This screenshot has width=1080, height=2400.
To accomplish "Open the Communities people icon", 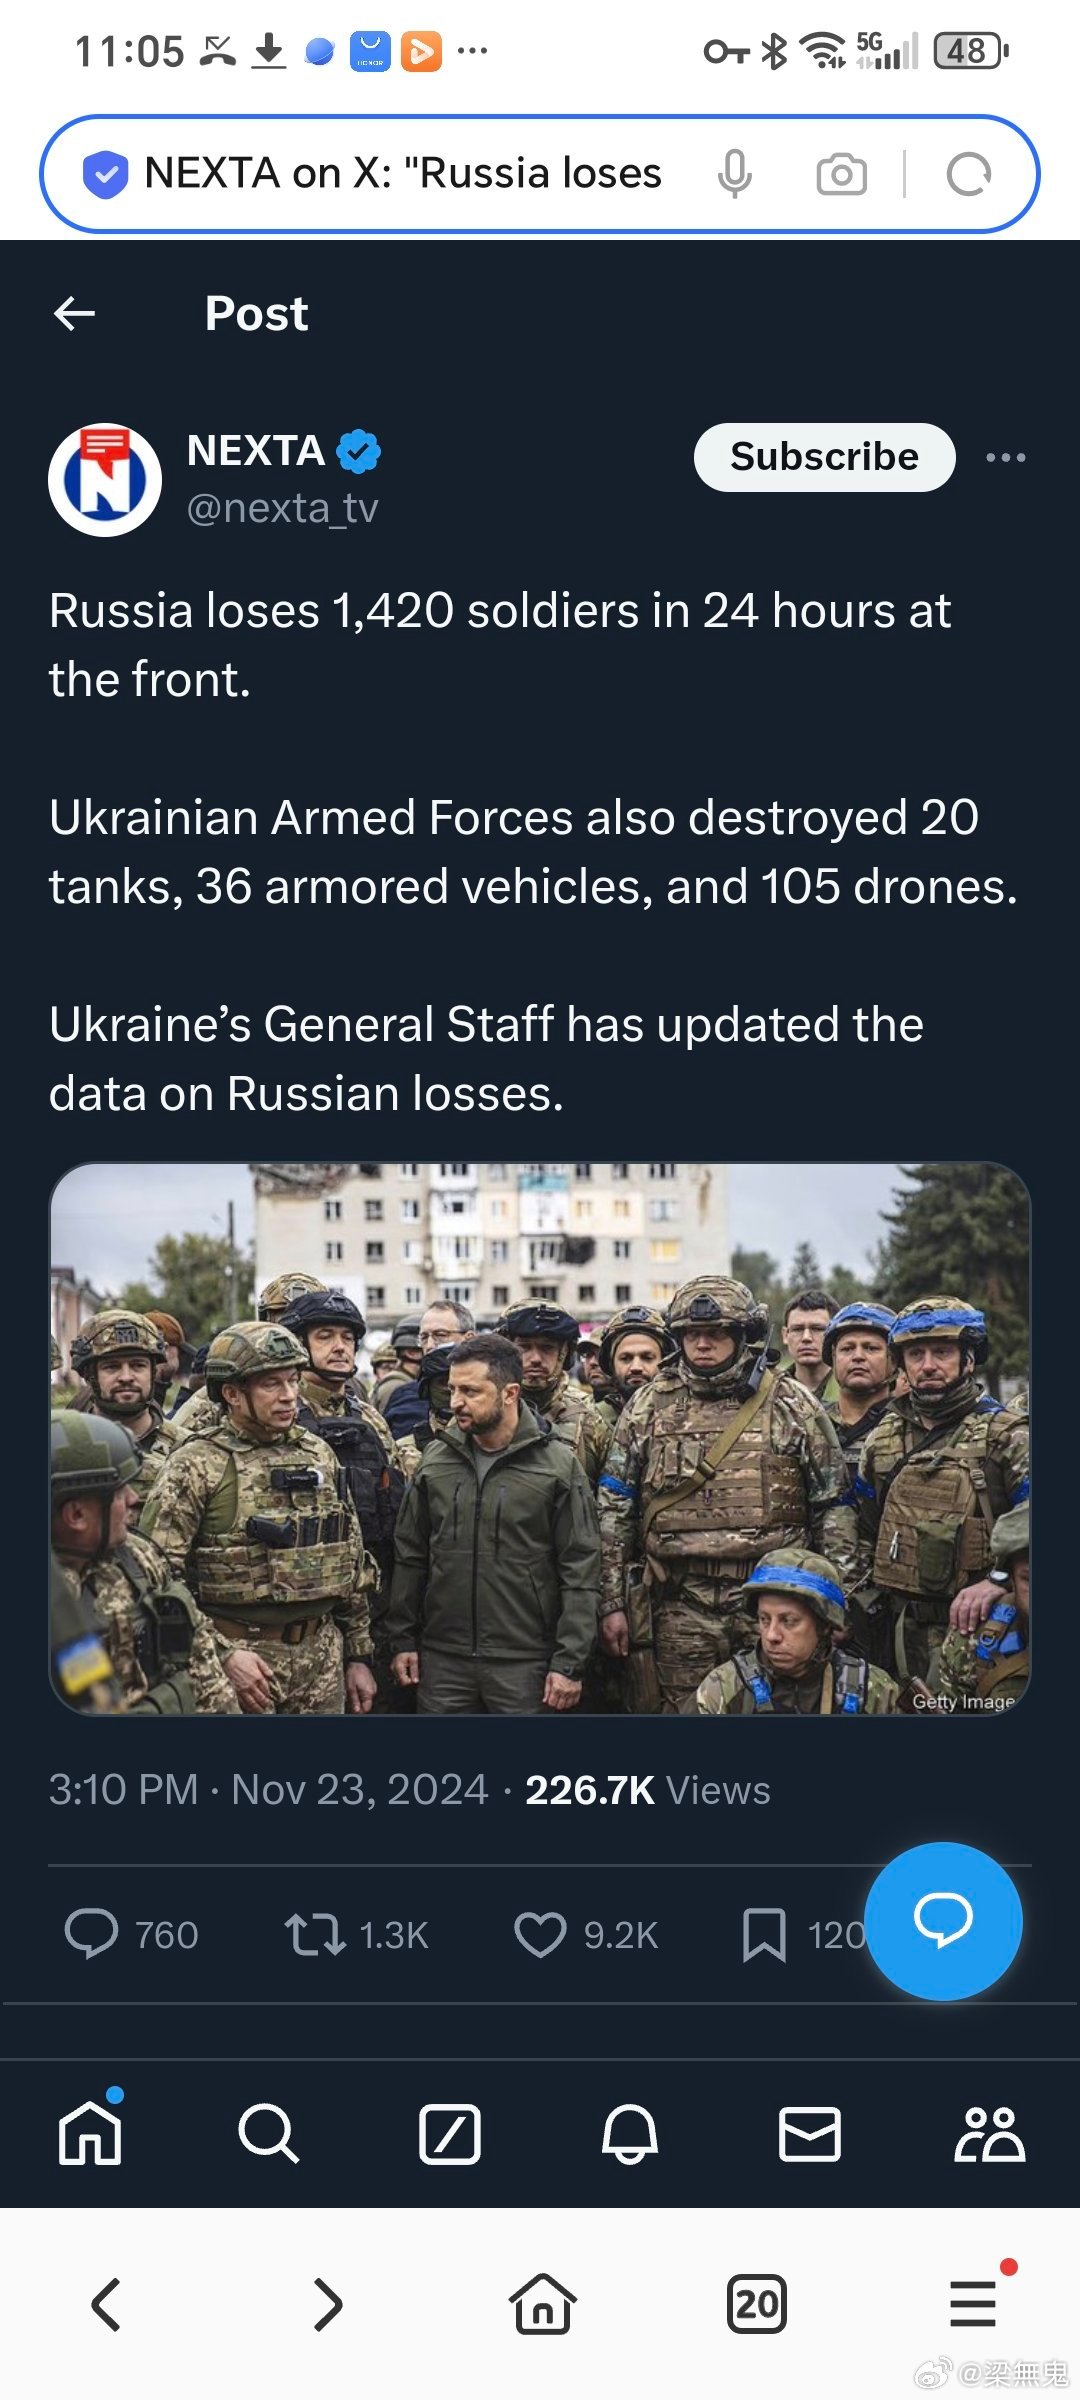I will pyautogui.click(x=989, y=2134).
